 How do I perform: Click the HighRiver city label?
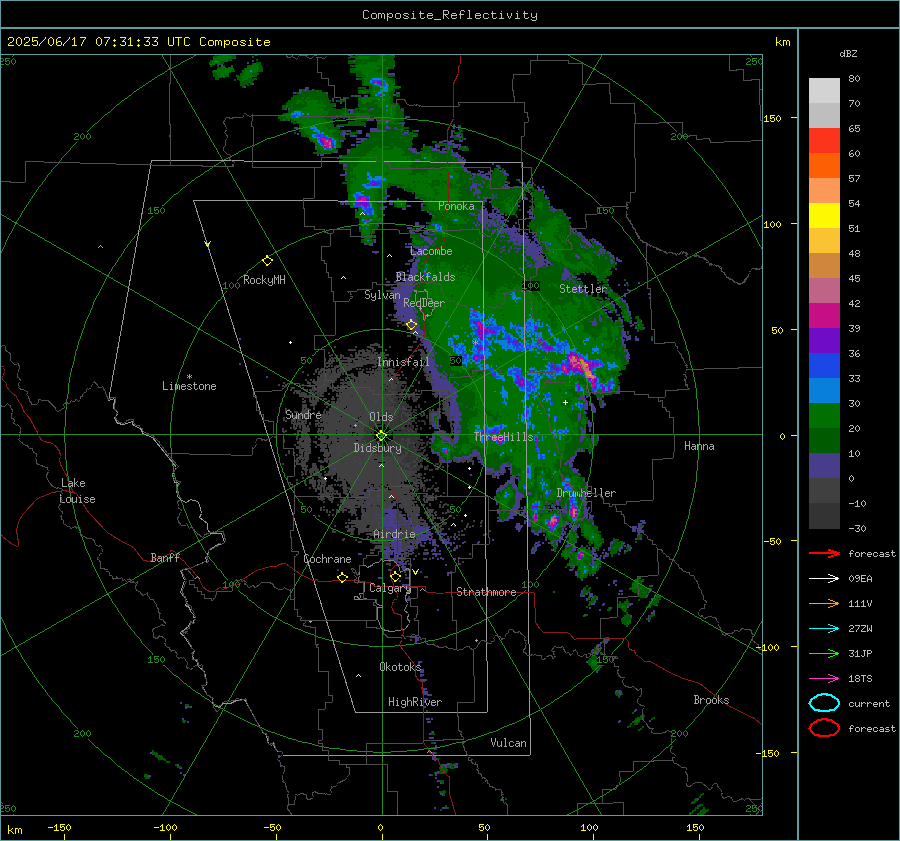[415, 702]
